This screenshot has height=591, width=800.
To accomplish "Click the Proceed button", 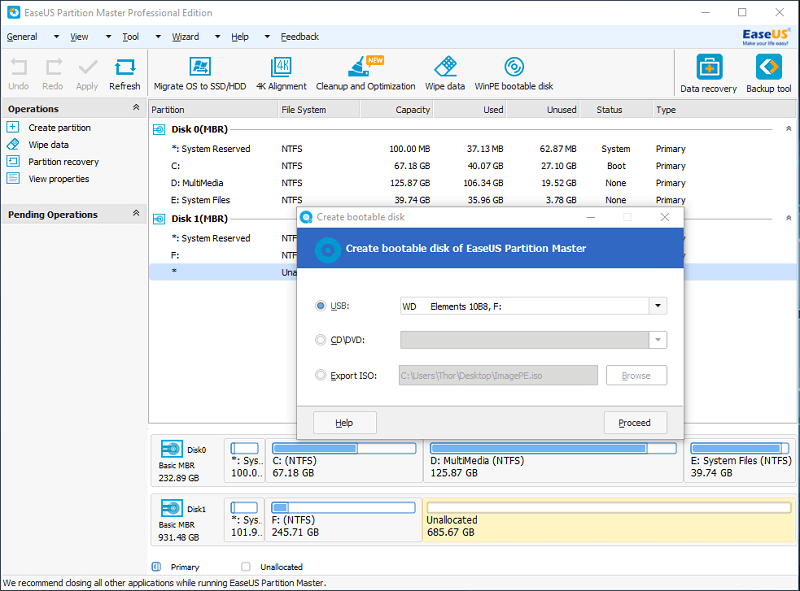I will [x=635, y=423].
